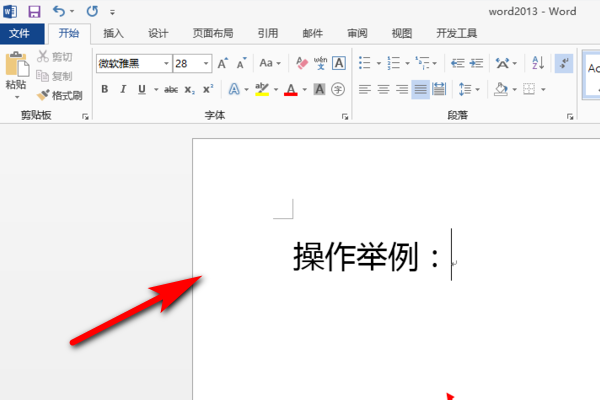The width and height of the screenshot is (600, 400).
Task: Switch to the 设计 (Design) tab
Action: [158, 33]
